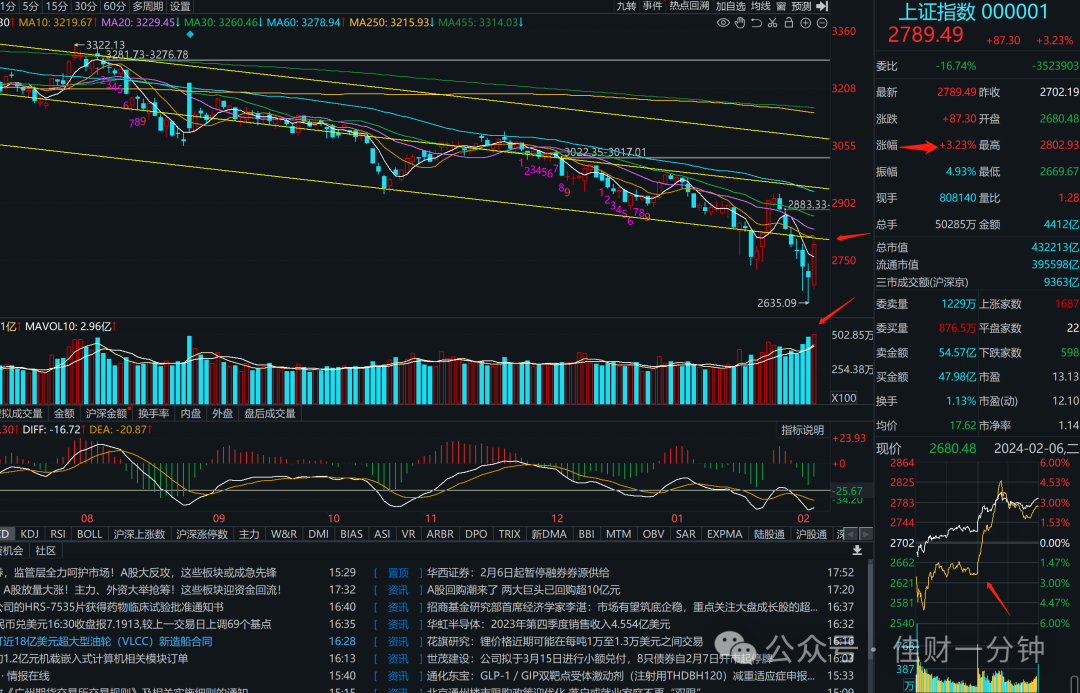Click the 加自选 add-to-watchlist button
The height and width of the screenshot is (693, 1080).
730,6
